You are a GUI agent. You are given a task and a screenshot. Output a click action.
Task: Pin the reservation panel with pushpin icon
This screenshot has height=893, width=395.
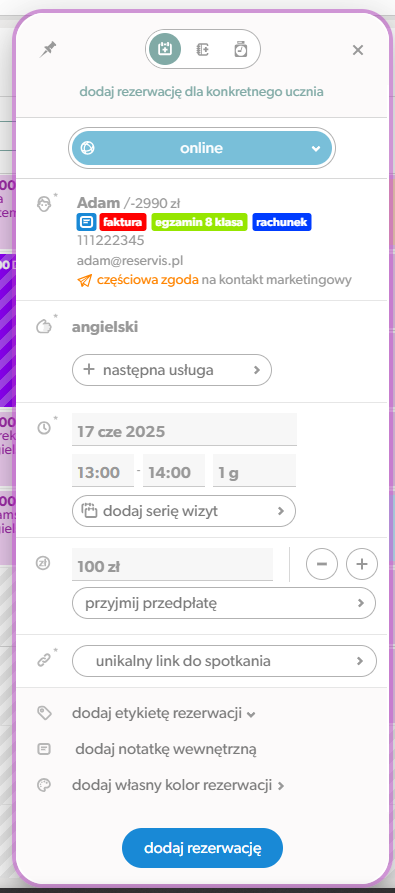coord(48,50)
